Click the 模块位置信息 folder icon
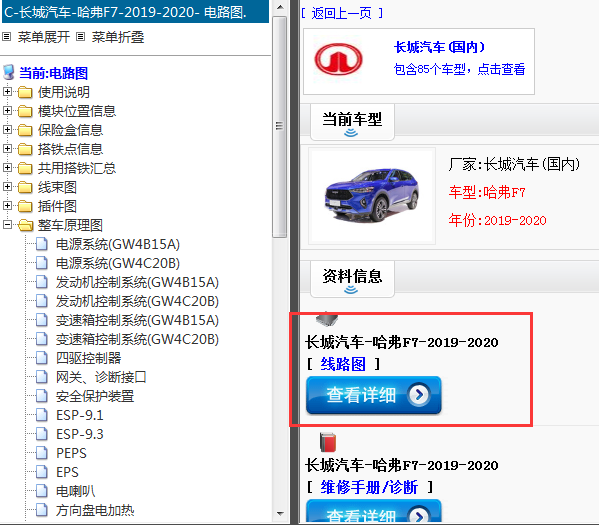This screenshot has width=599, height=525. (25, 111)
